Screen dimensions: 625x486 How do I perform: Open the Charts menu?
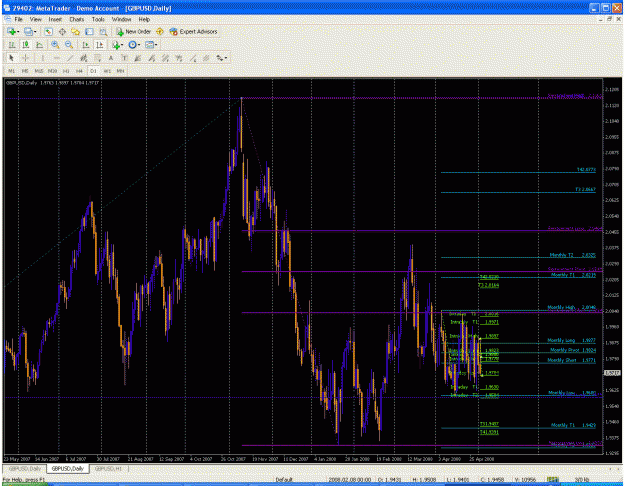pyautogui.click(x=77, y=19)
